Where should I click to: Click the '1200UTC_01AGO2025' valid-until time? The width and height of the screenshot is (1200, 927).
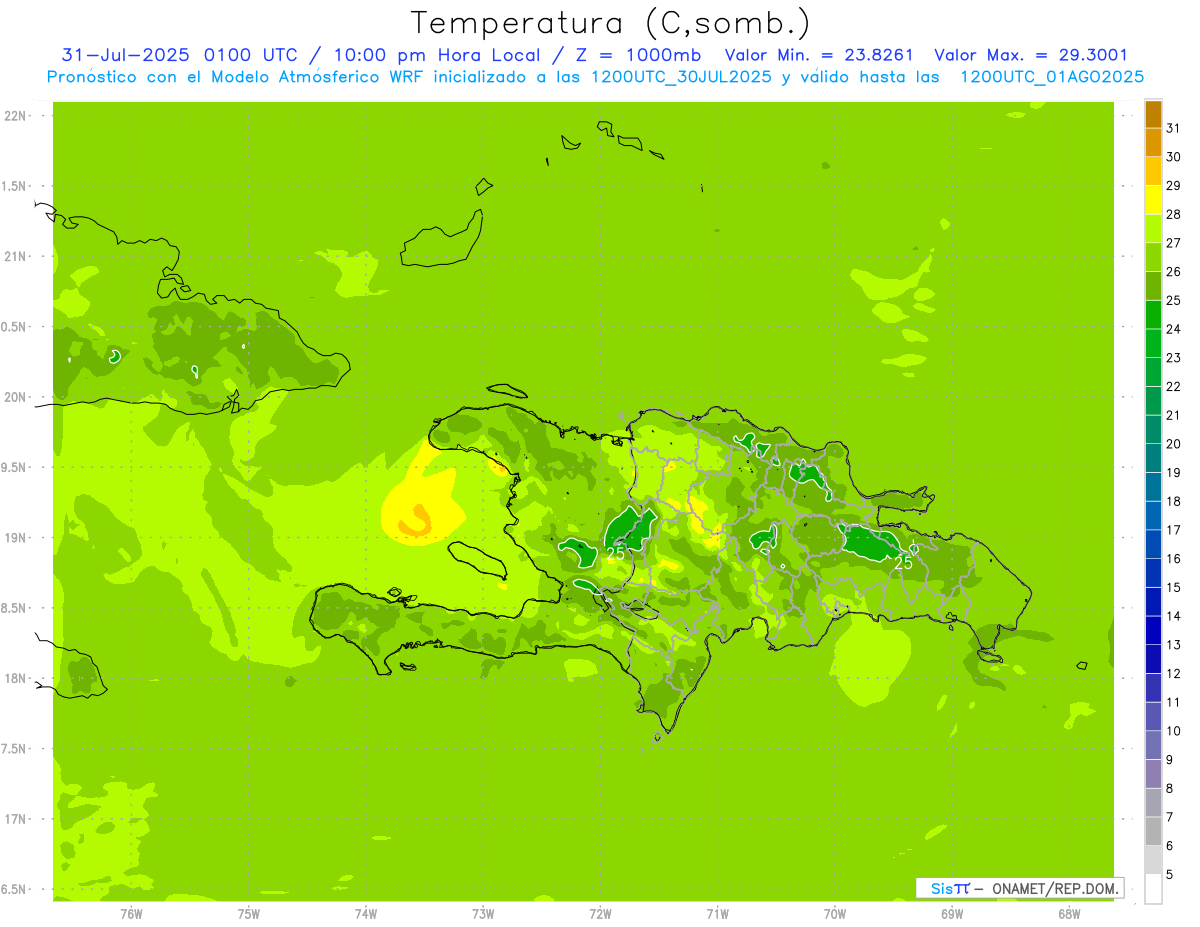click(x=1052, y=77)
